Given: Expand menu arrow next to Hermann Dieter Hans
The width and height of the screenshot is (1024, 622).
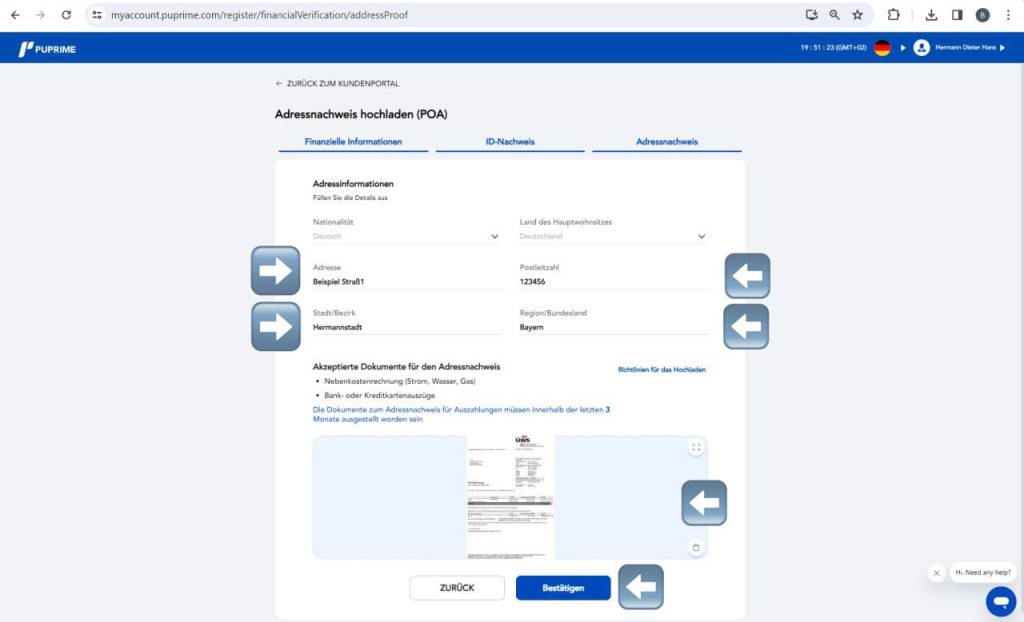Looking at the screenshot, I should pos(1002,48).
